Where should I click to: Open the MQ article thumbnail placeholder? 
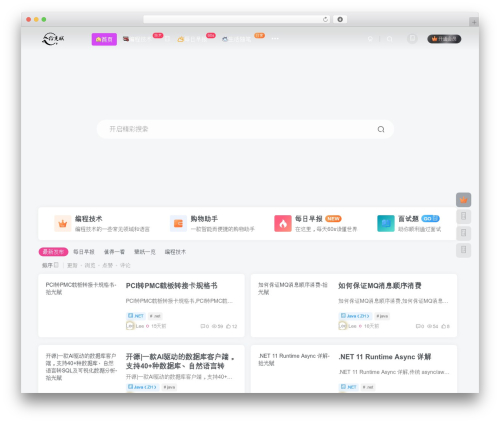click(293, 288)
